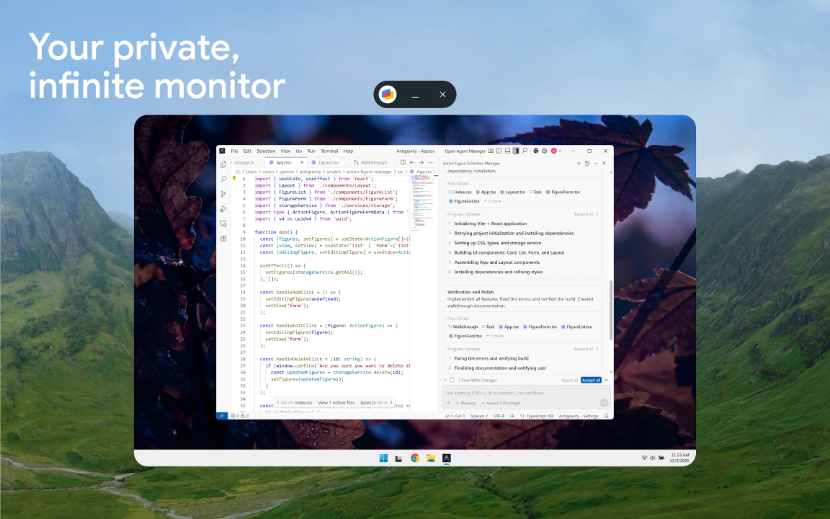Click the lightbulb code action icon
830x519 pixels.
(x=234, y=178)
